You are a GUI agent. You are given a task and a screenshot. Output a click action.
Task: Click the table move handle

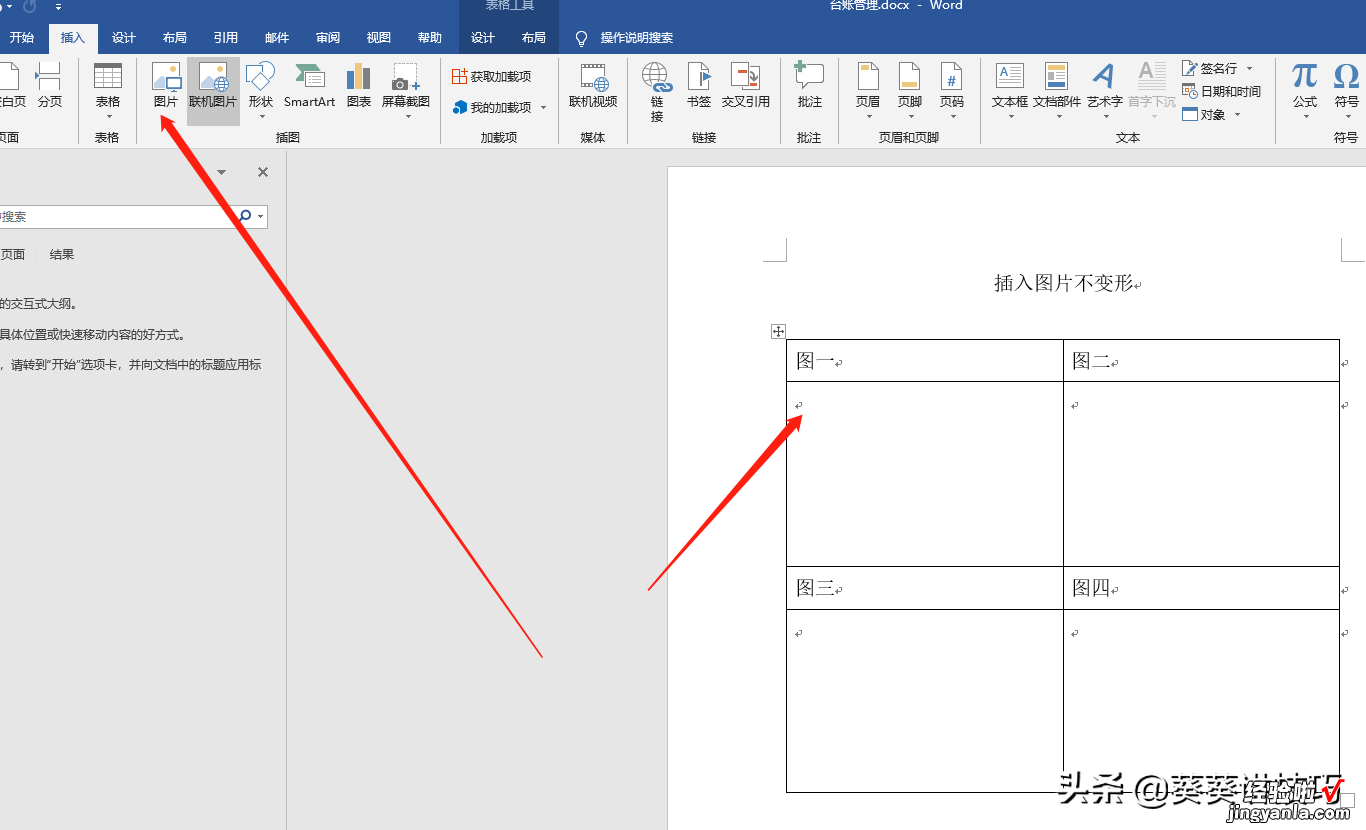click(779, 331)
